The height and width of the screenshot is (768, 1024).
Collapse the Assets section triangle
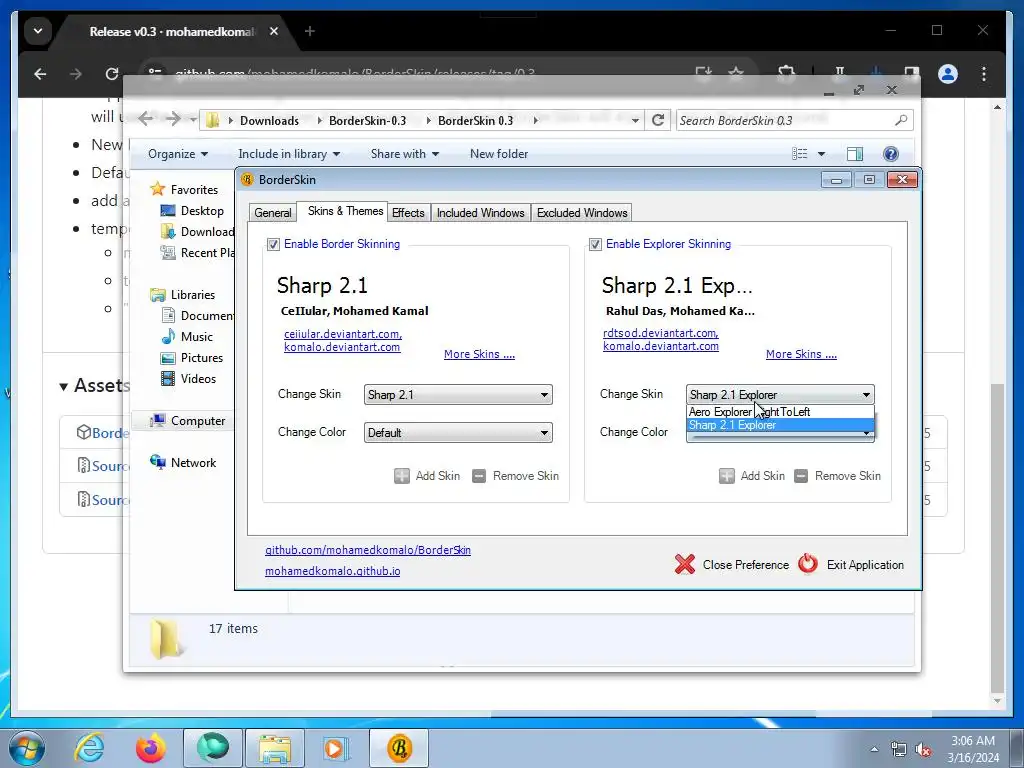coord(63,387)
